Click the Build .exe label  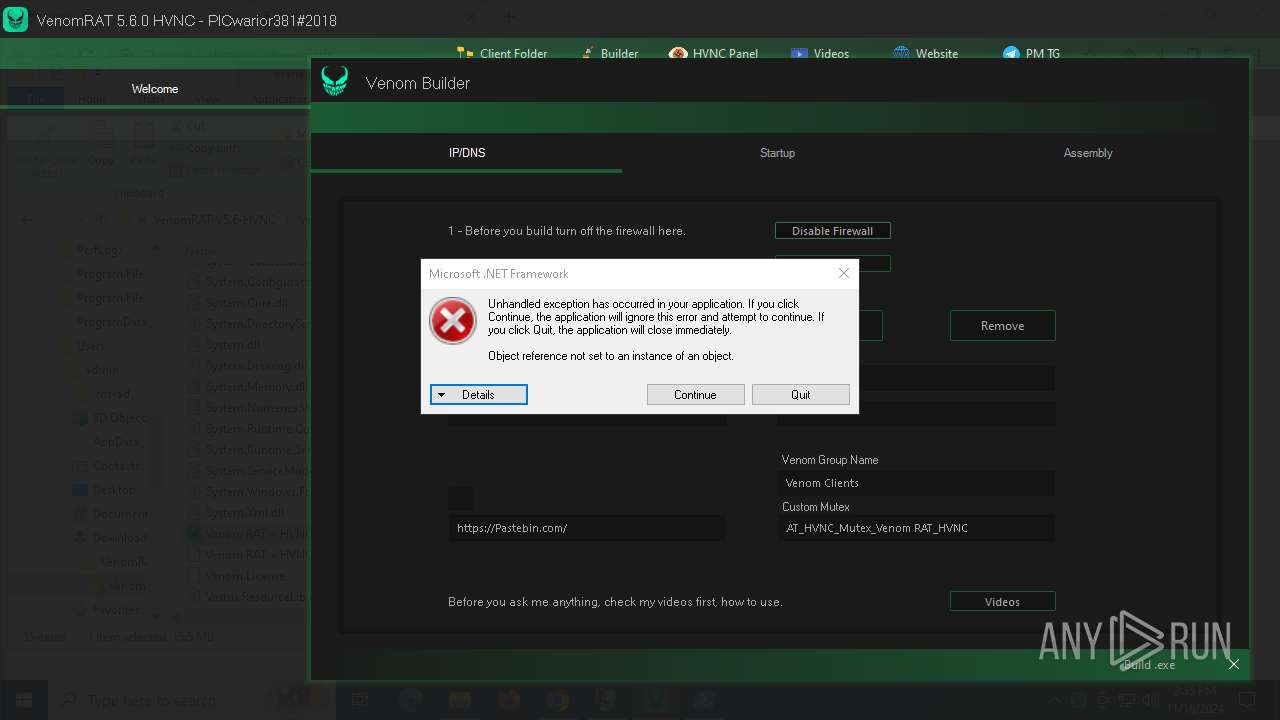point(1148,665)
